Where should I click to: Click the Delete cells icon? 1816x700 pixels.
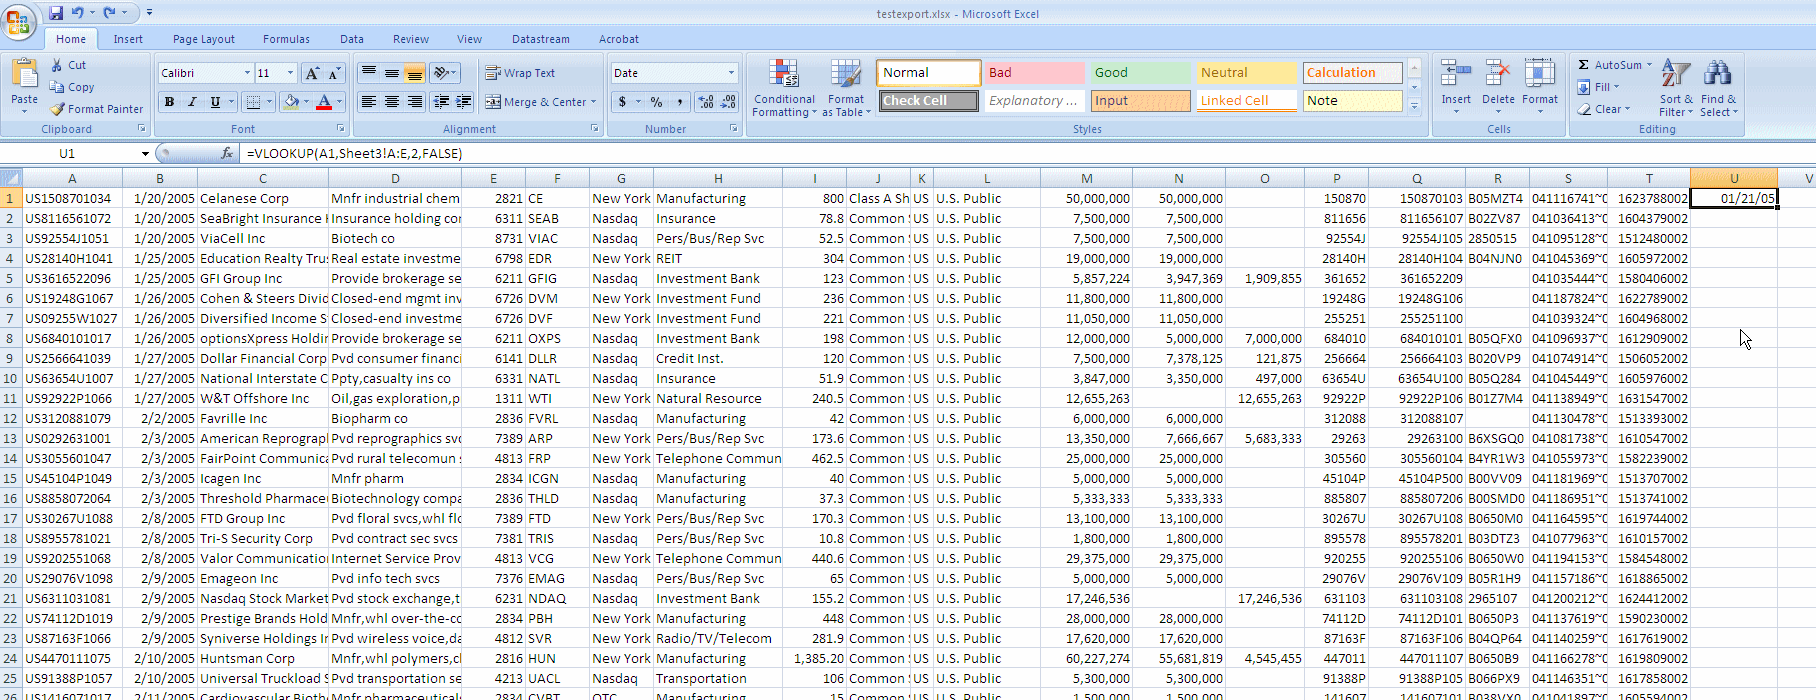pos(1498,75)
